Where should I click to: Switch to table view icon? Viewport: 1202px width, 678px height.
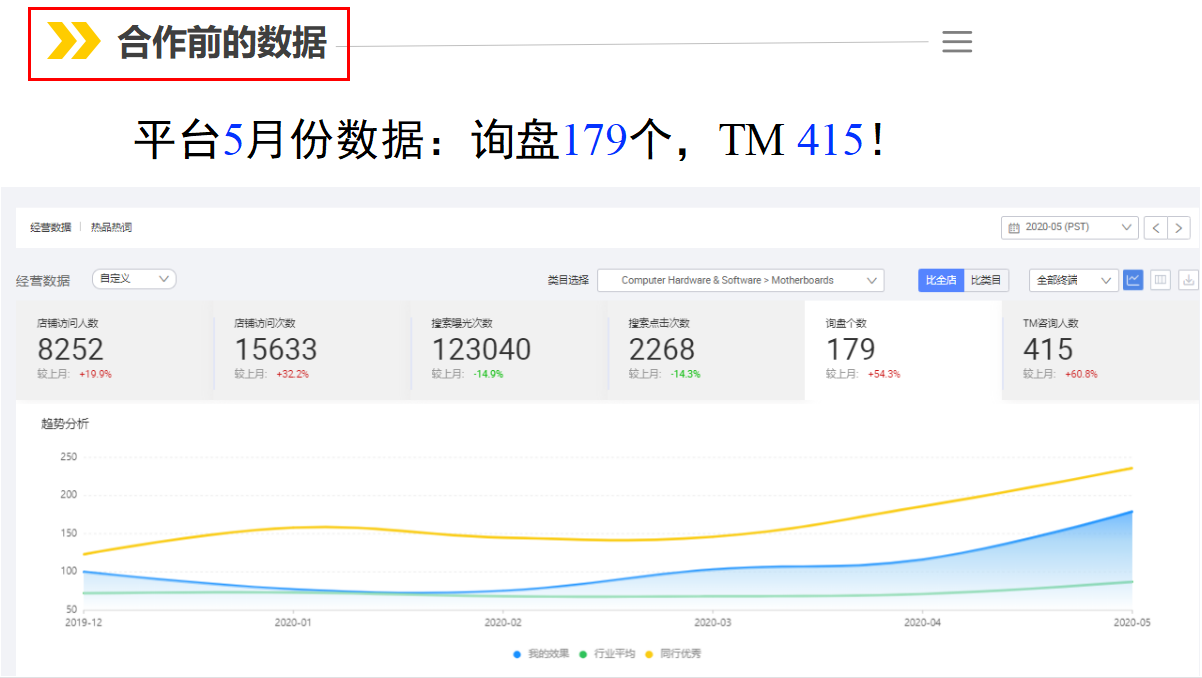1160,280
